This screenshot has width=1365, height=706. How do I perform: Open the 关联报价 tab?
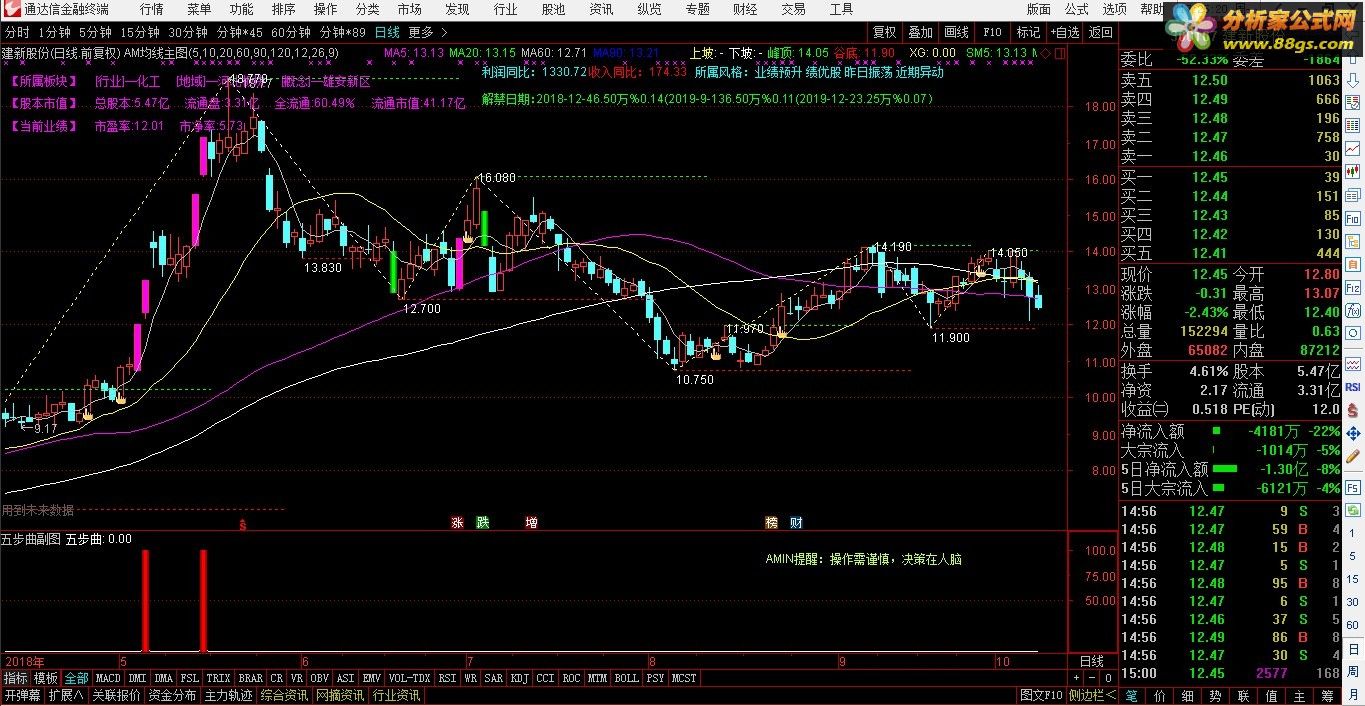point(116,695)
